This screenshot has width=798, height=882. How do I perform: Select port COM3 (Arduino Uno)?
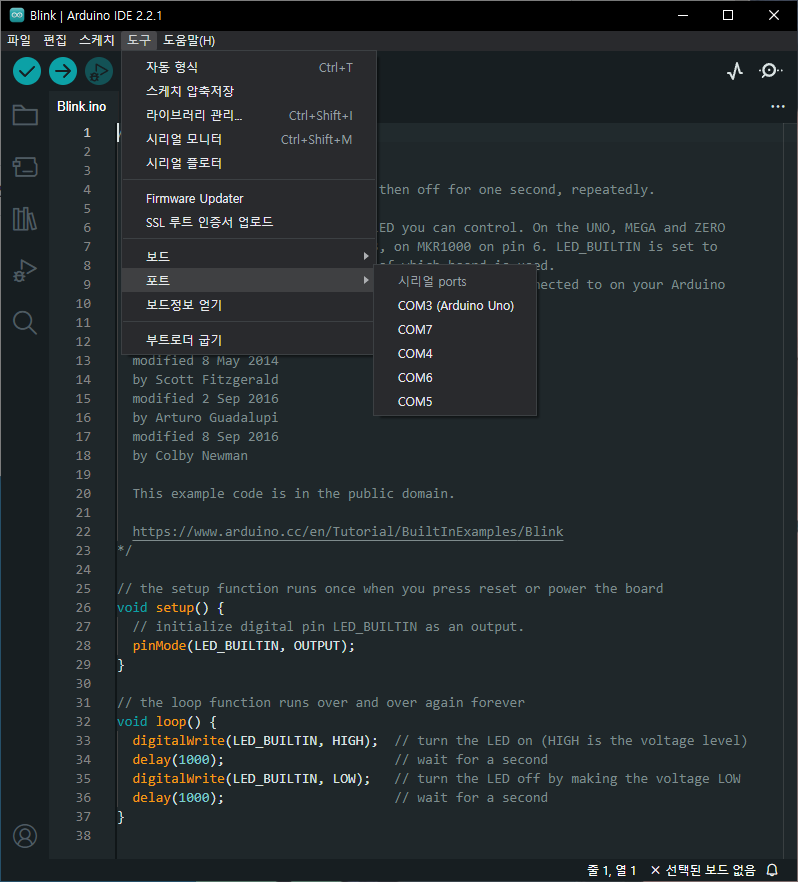pyautogui.click(x=456, y=305)
